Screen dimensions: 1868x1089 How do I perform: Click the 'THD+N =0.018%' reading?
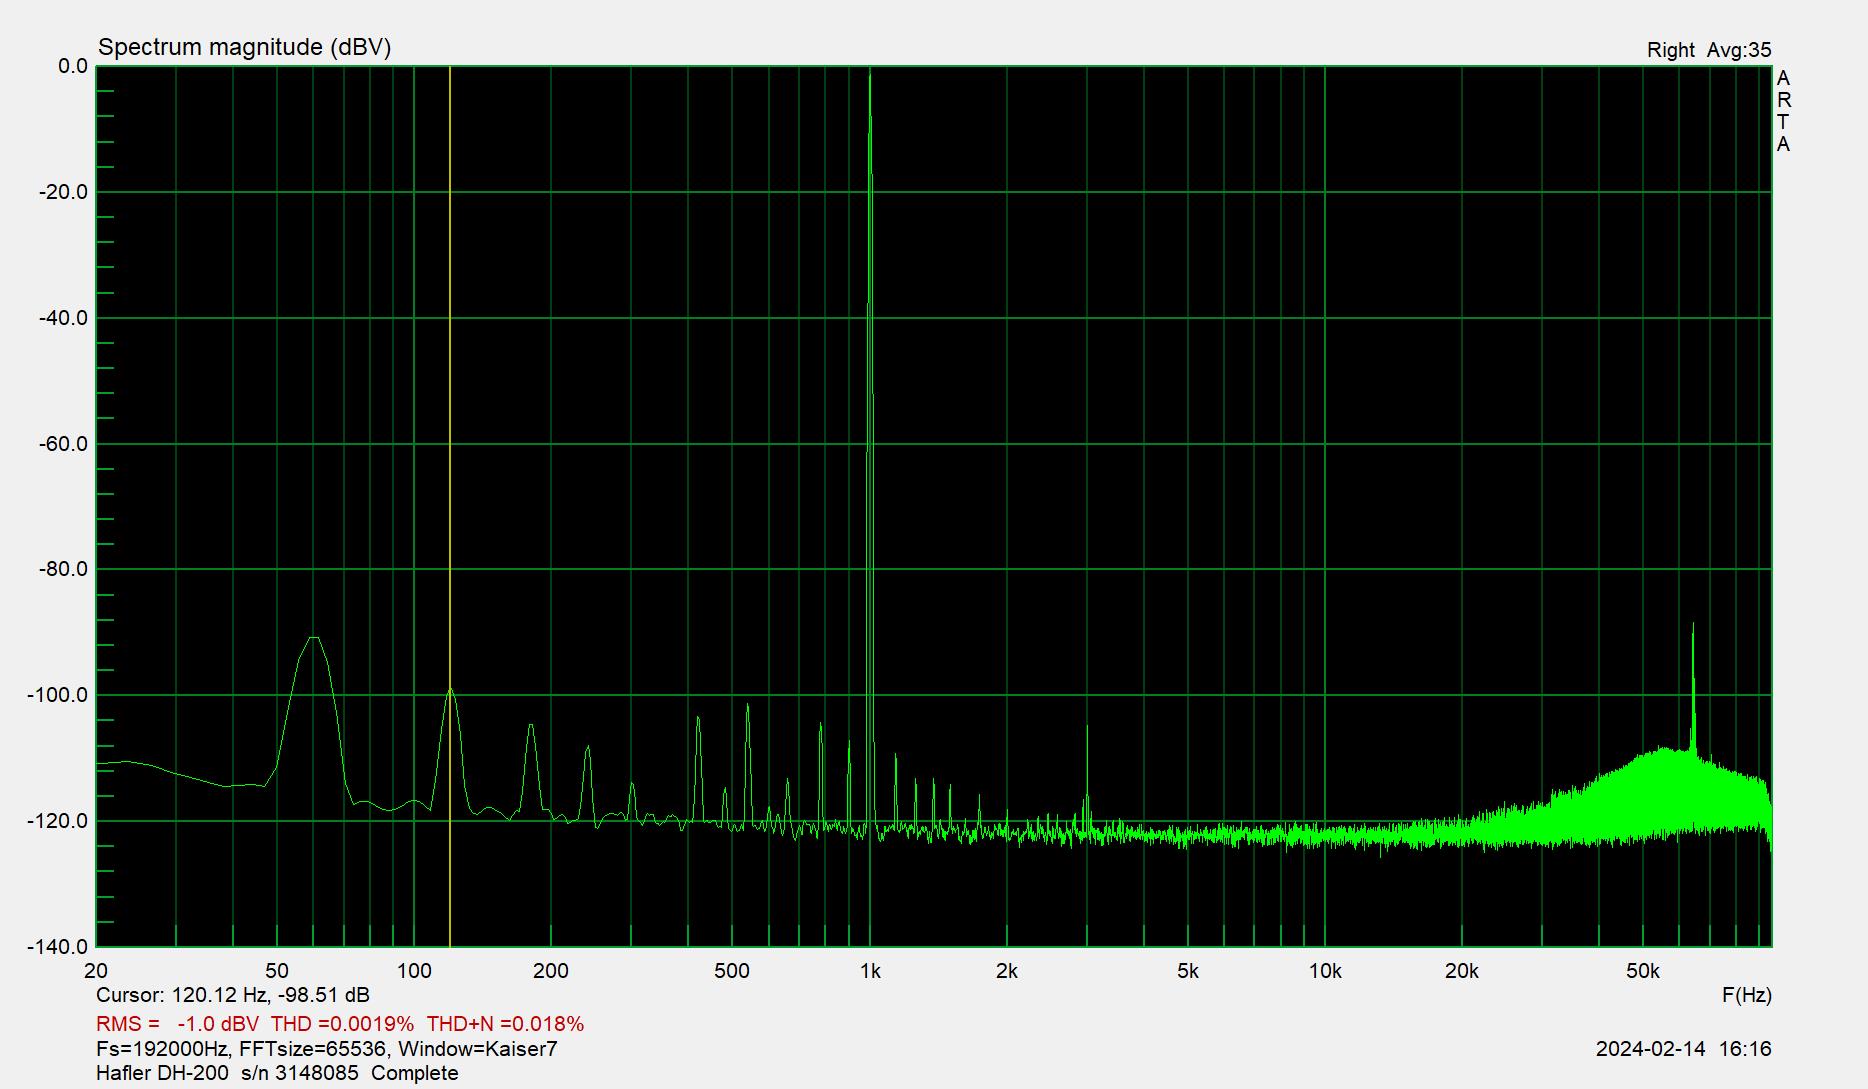pos(505,1024)
